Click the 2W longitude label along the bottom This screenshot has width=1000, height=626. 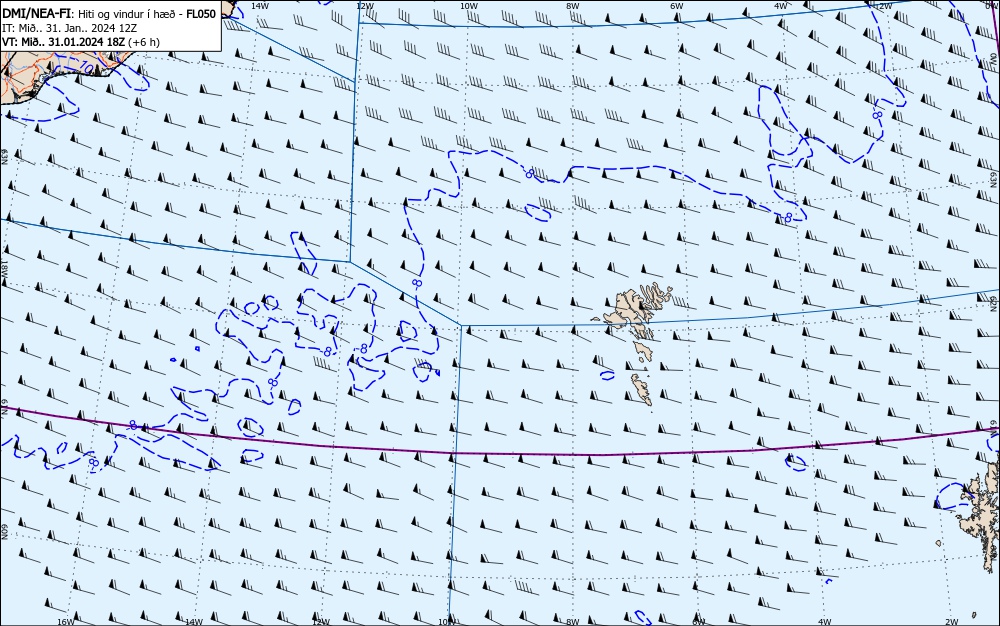click(x=952, y=622)
